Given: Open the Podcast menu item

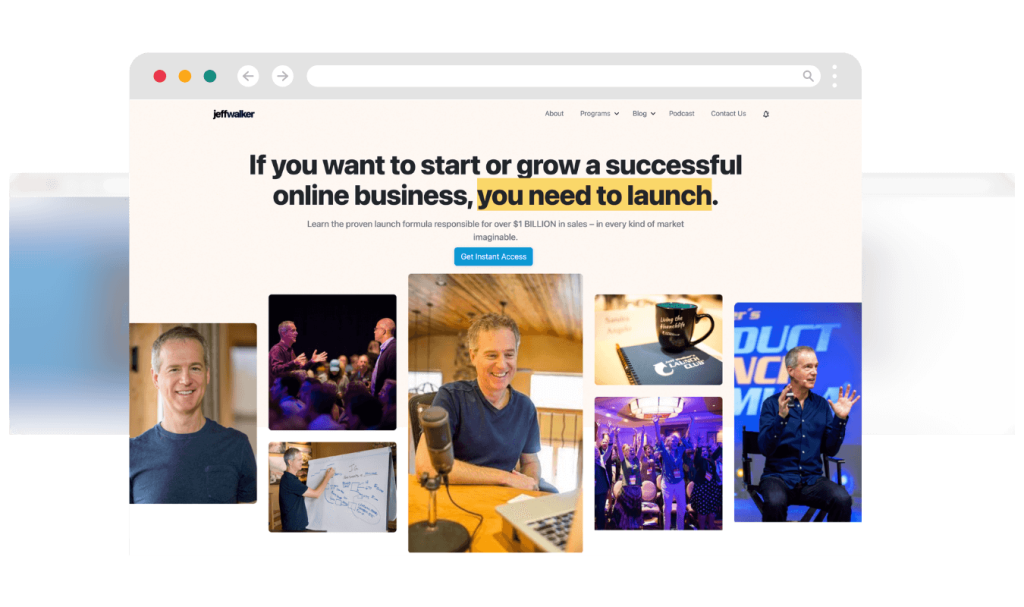Looking at the screenshot, I should (x=681, y=114).
